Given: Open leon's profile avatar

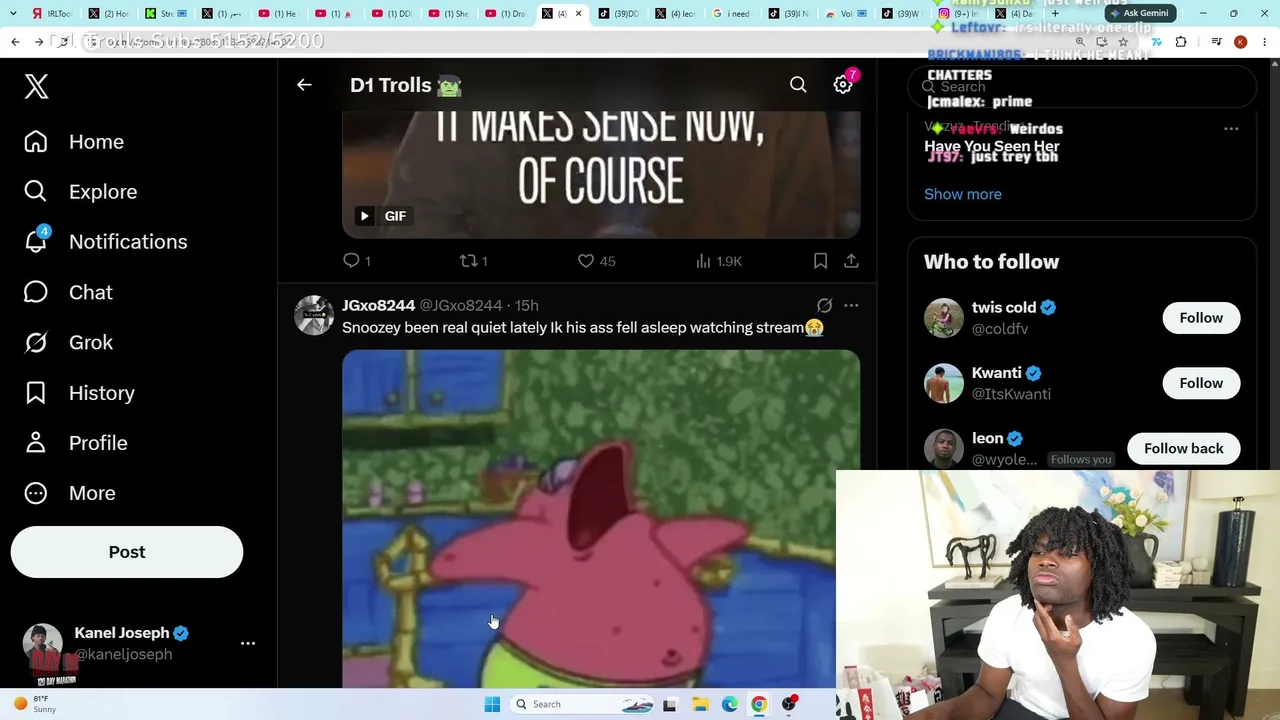Looking at the screenshot, I should (x=944, y=448).
